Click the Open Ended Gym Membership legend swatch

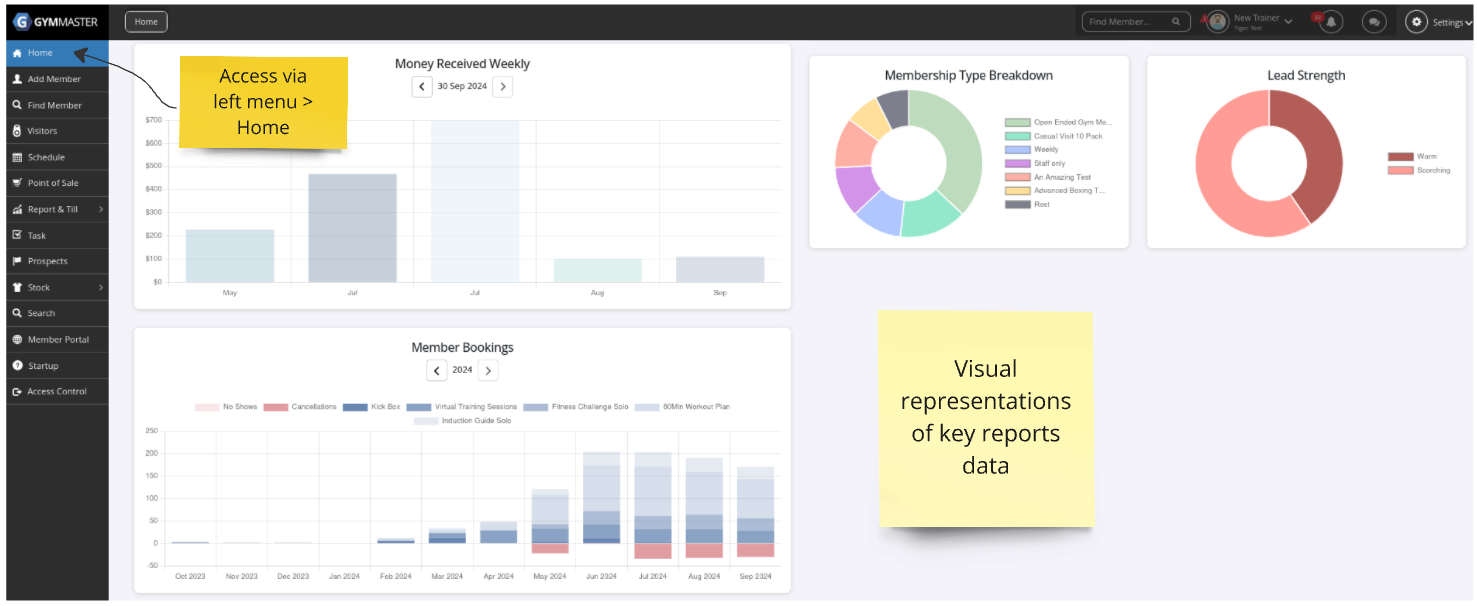coord(1017,122)
